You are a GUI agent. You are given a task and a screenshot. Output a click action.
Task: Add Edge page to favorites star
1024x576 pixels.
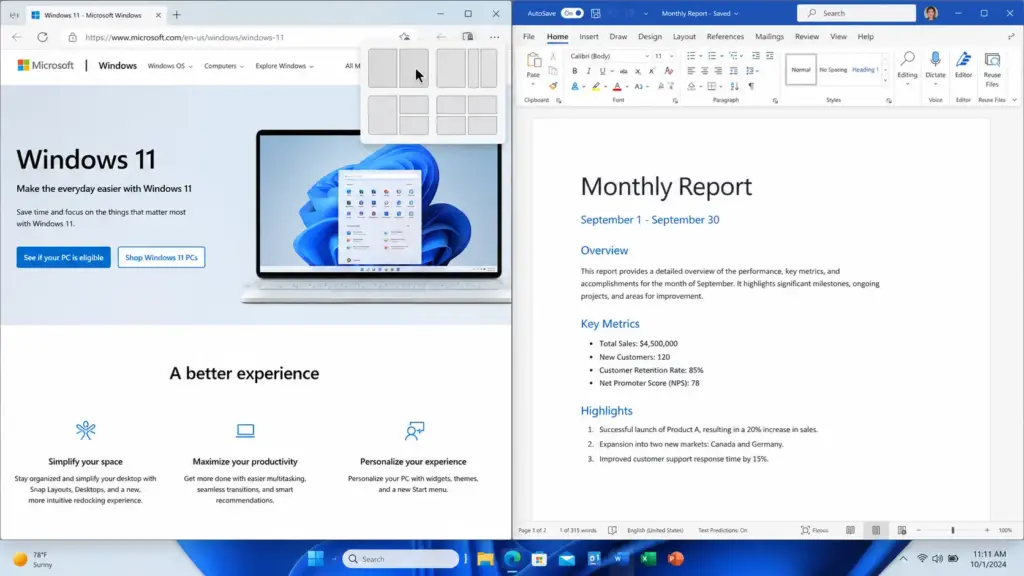tap(405, 37)
